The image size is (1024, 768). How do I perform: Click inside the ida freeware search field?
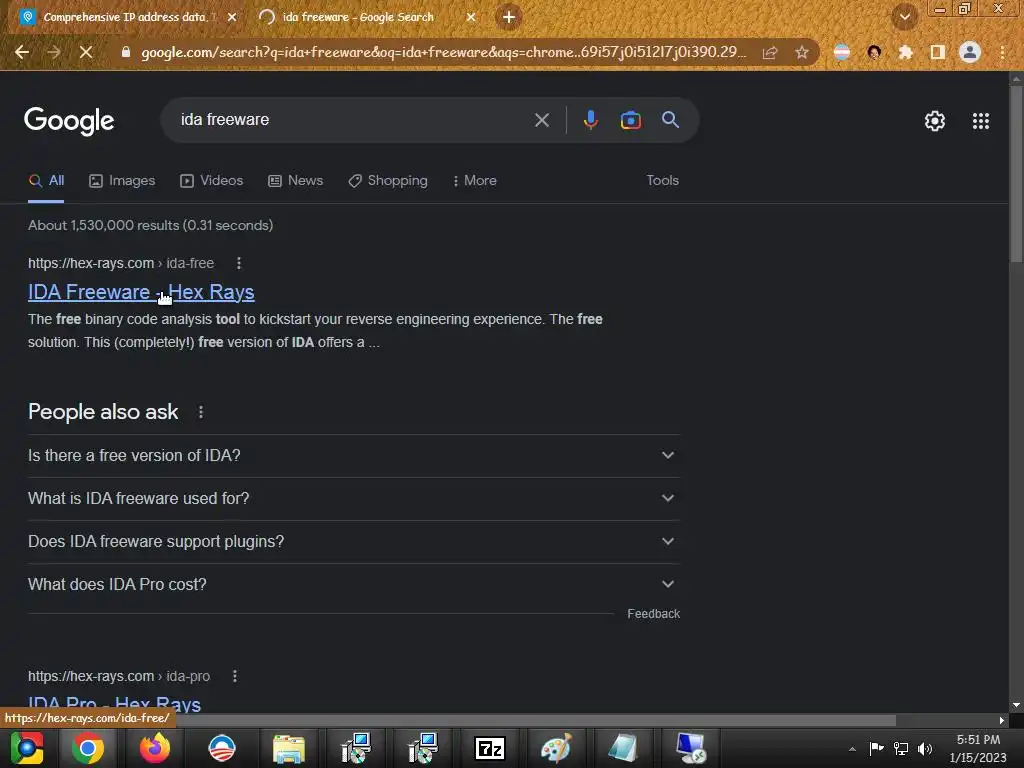coord(353,120)
